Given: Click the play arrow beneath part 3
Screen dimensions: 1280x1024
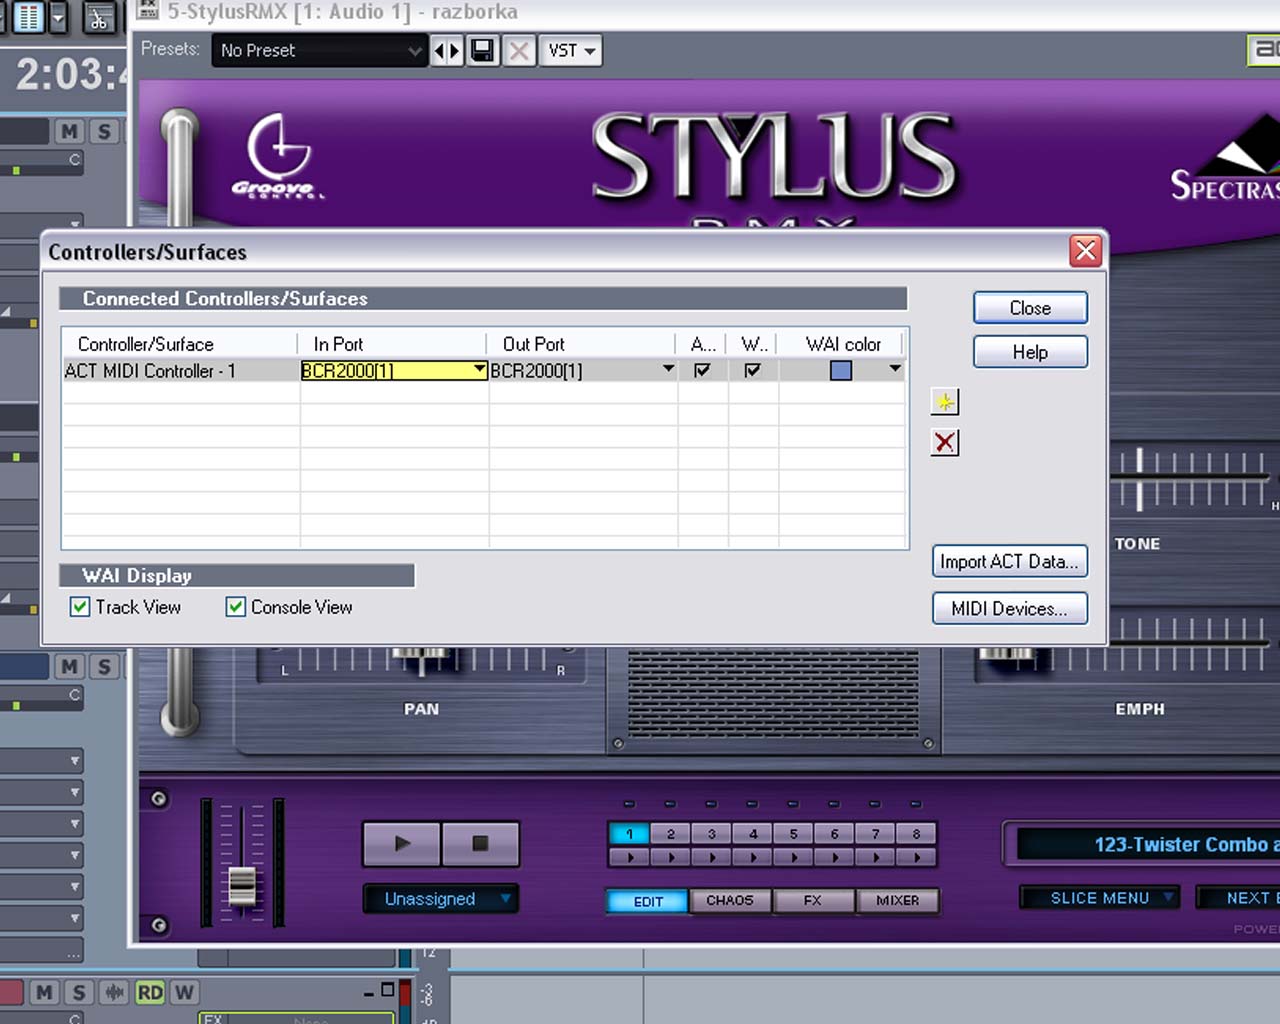Looking at the screenshot, I should tap(712, 857).
